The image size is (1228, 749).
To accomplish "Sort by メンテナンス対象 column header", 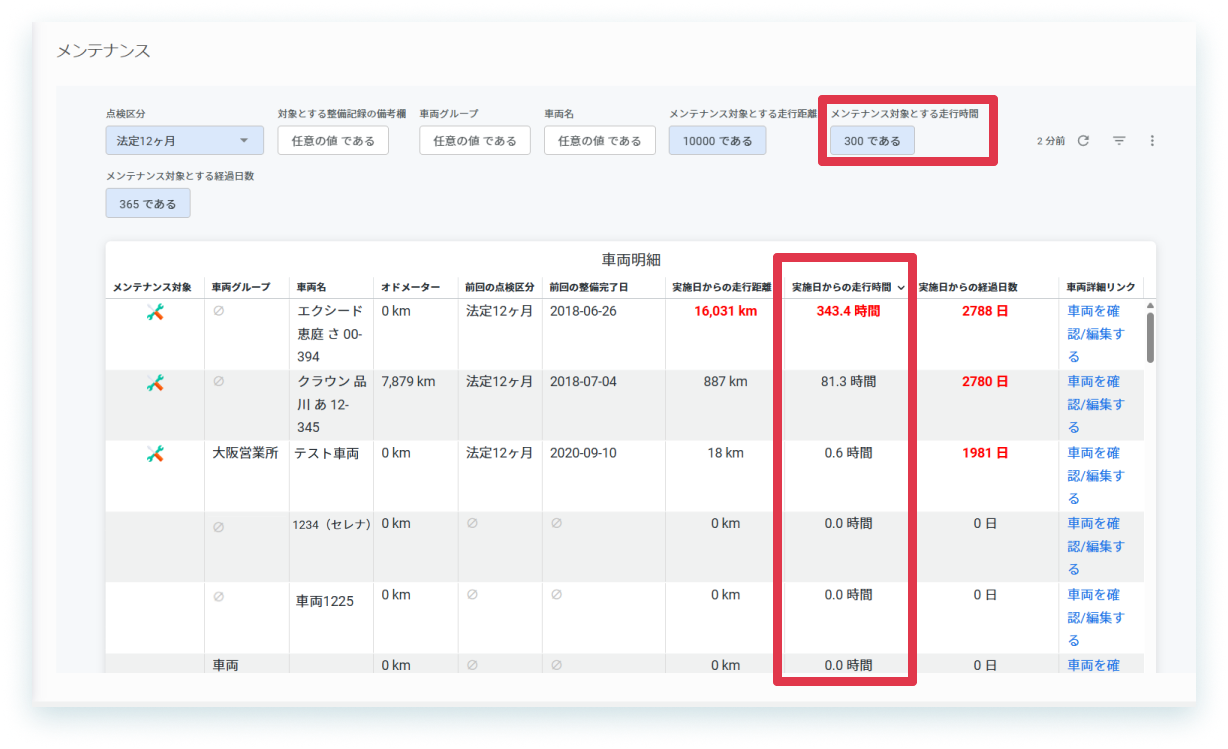I will point(152,287).
